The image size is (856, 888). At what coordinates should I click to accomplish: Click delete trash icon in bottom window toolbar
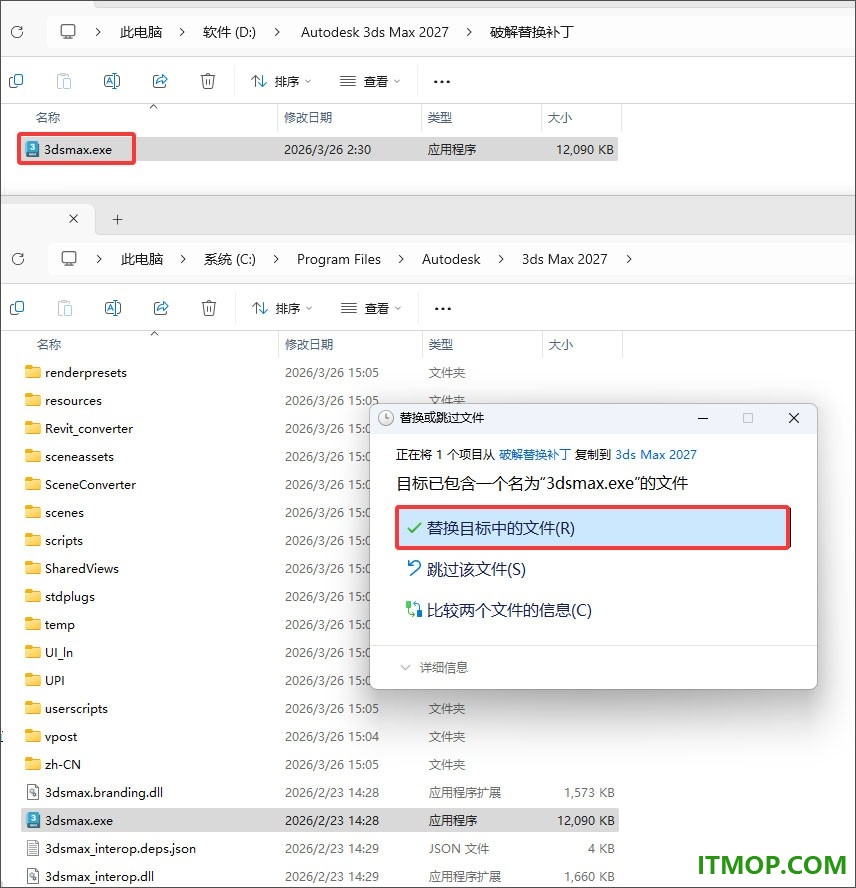[x=209, y=308]
